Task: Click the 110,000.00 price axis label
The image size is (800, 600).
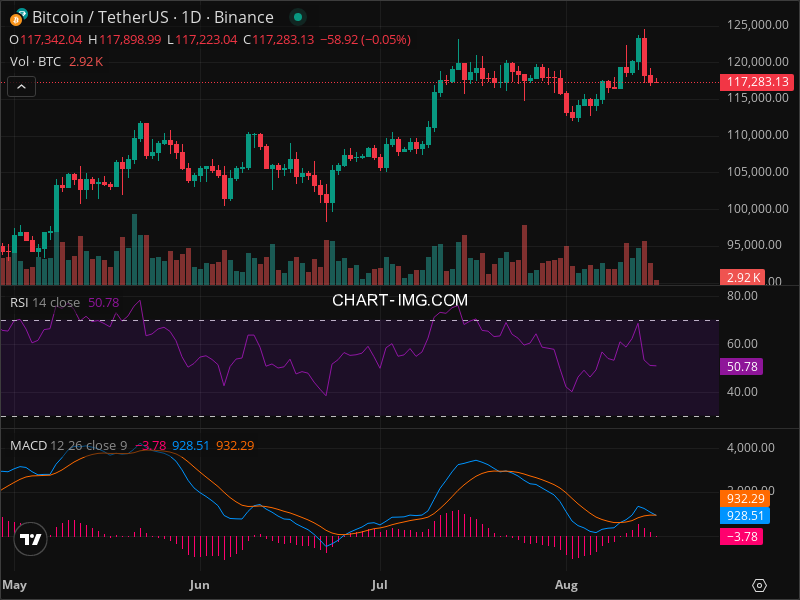Action: 758,135
